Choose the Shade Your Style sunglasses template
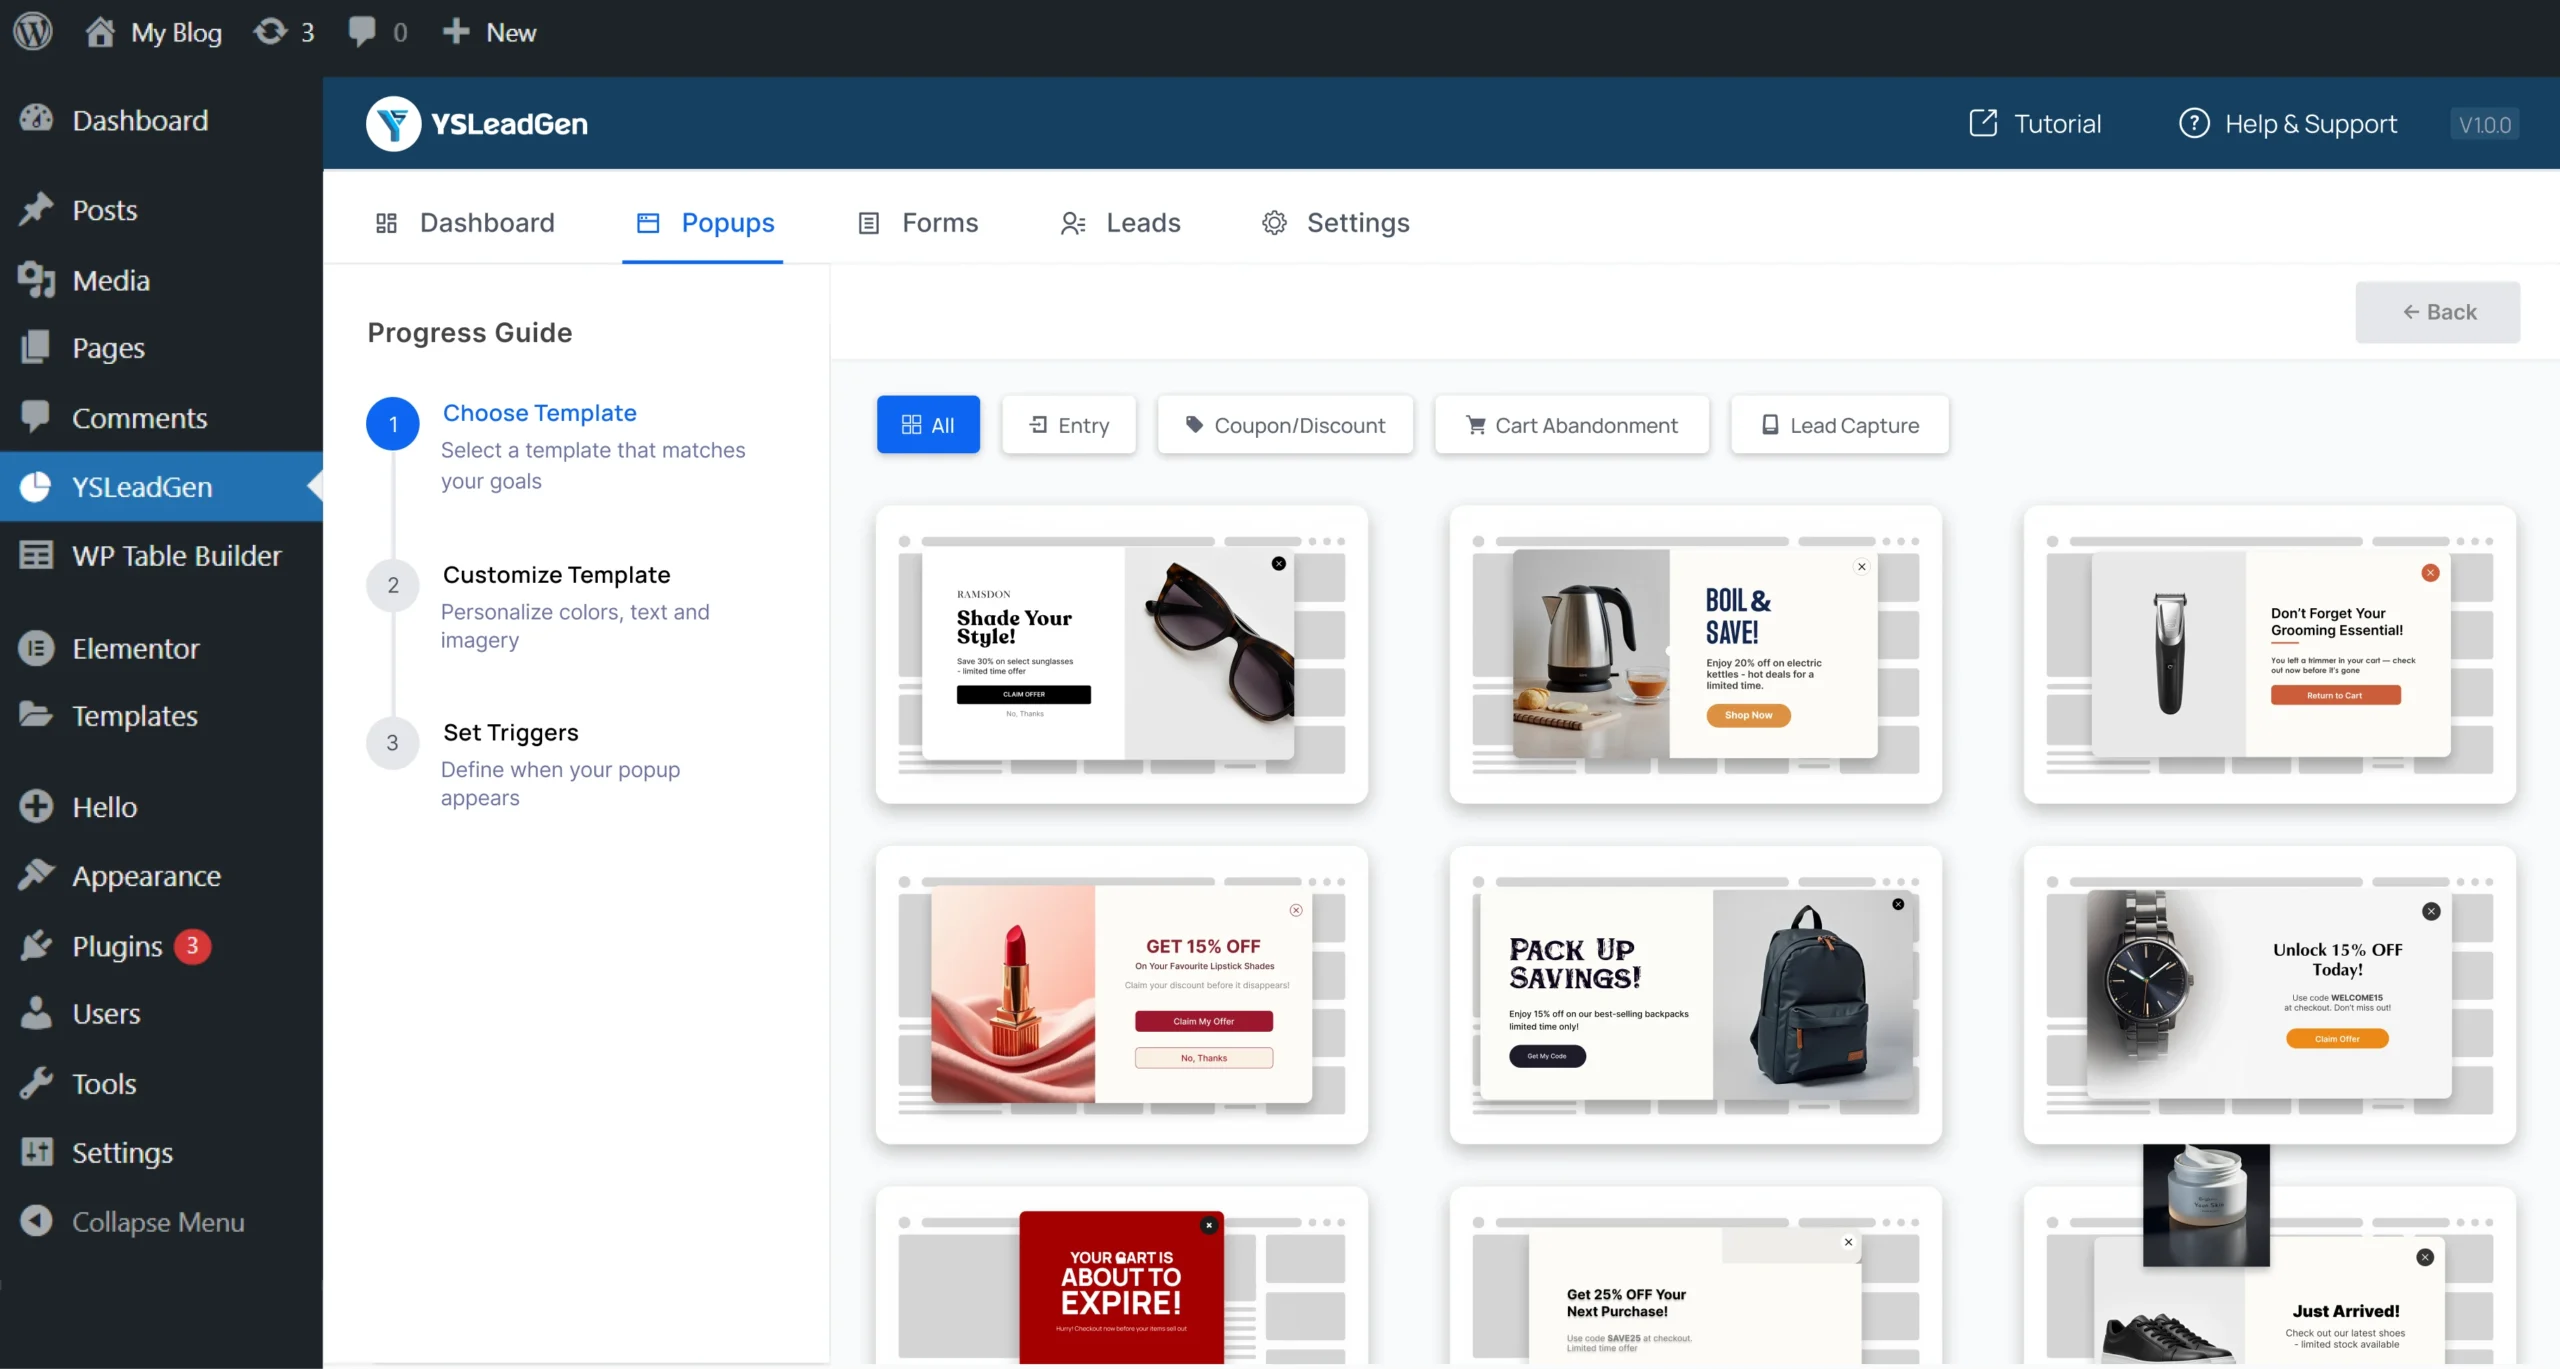 tap(1122, 654)
